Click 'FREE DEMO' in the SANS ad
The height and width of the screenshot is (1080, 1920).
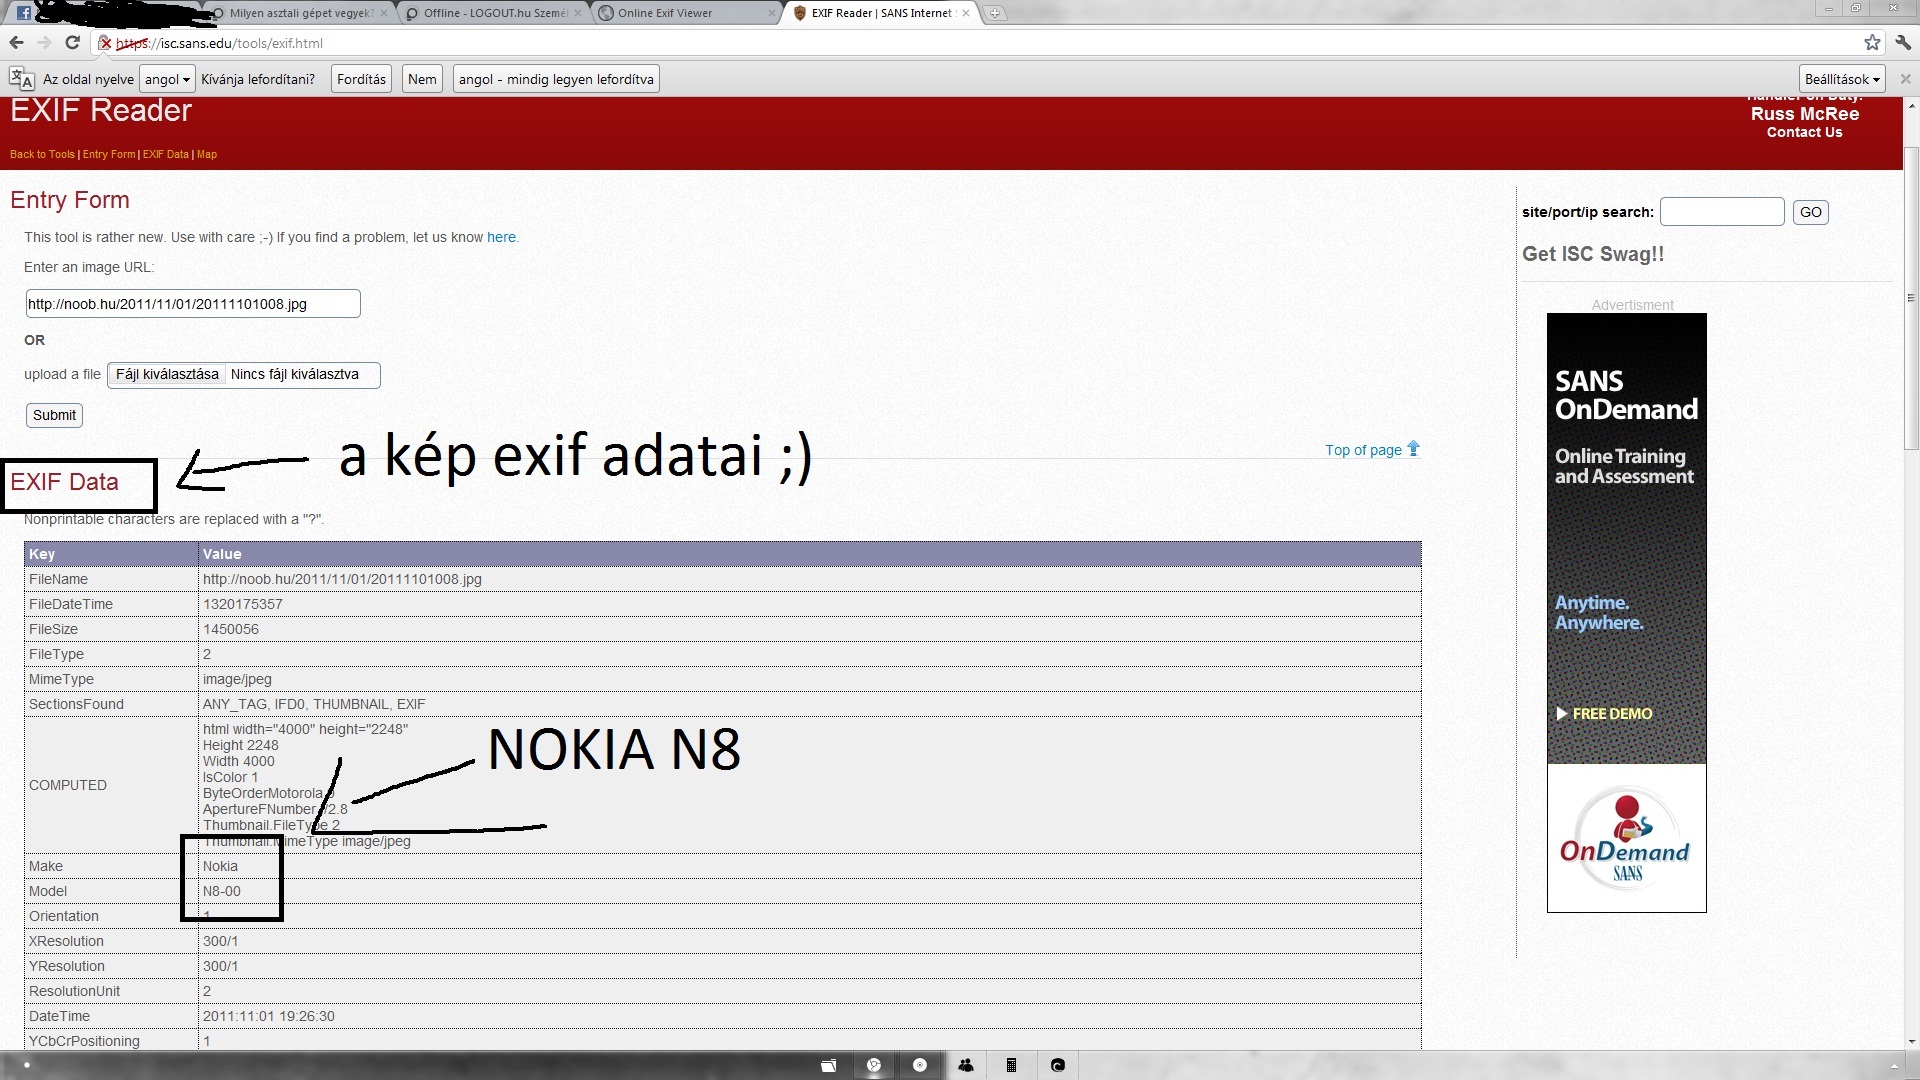tap(1604, 714)
